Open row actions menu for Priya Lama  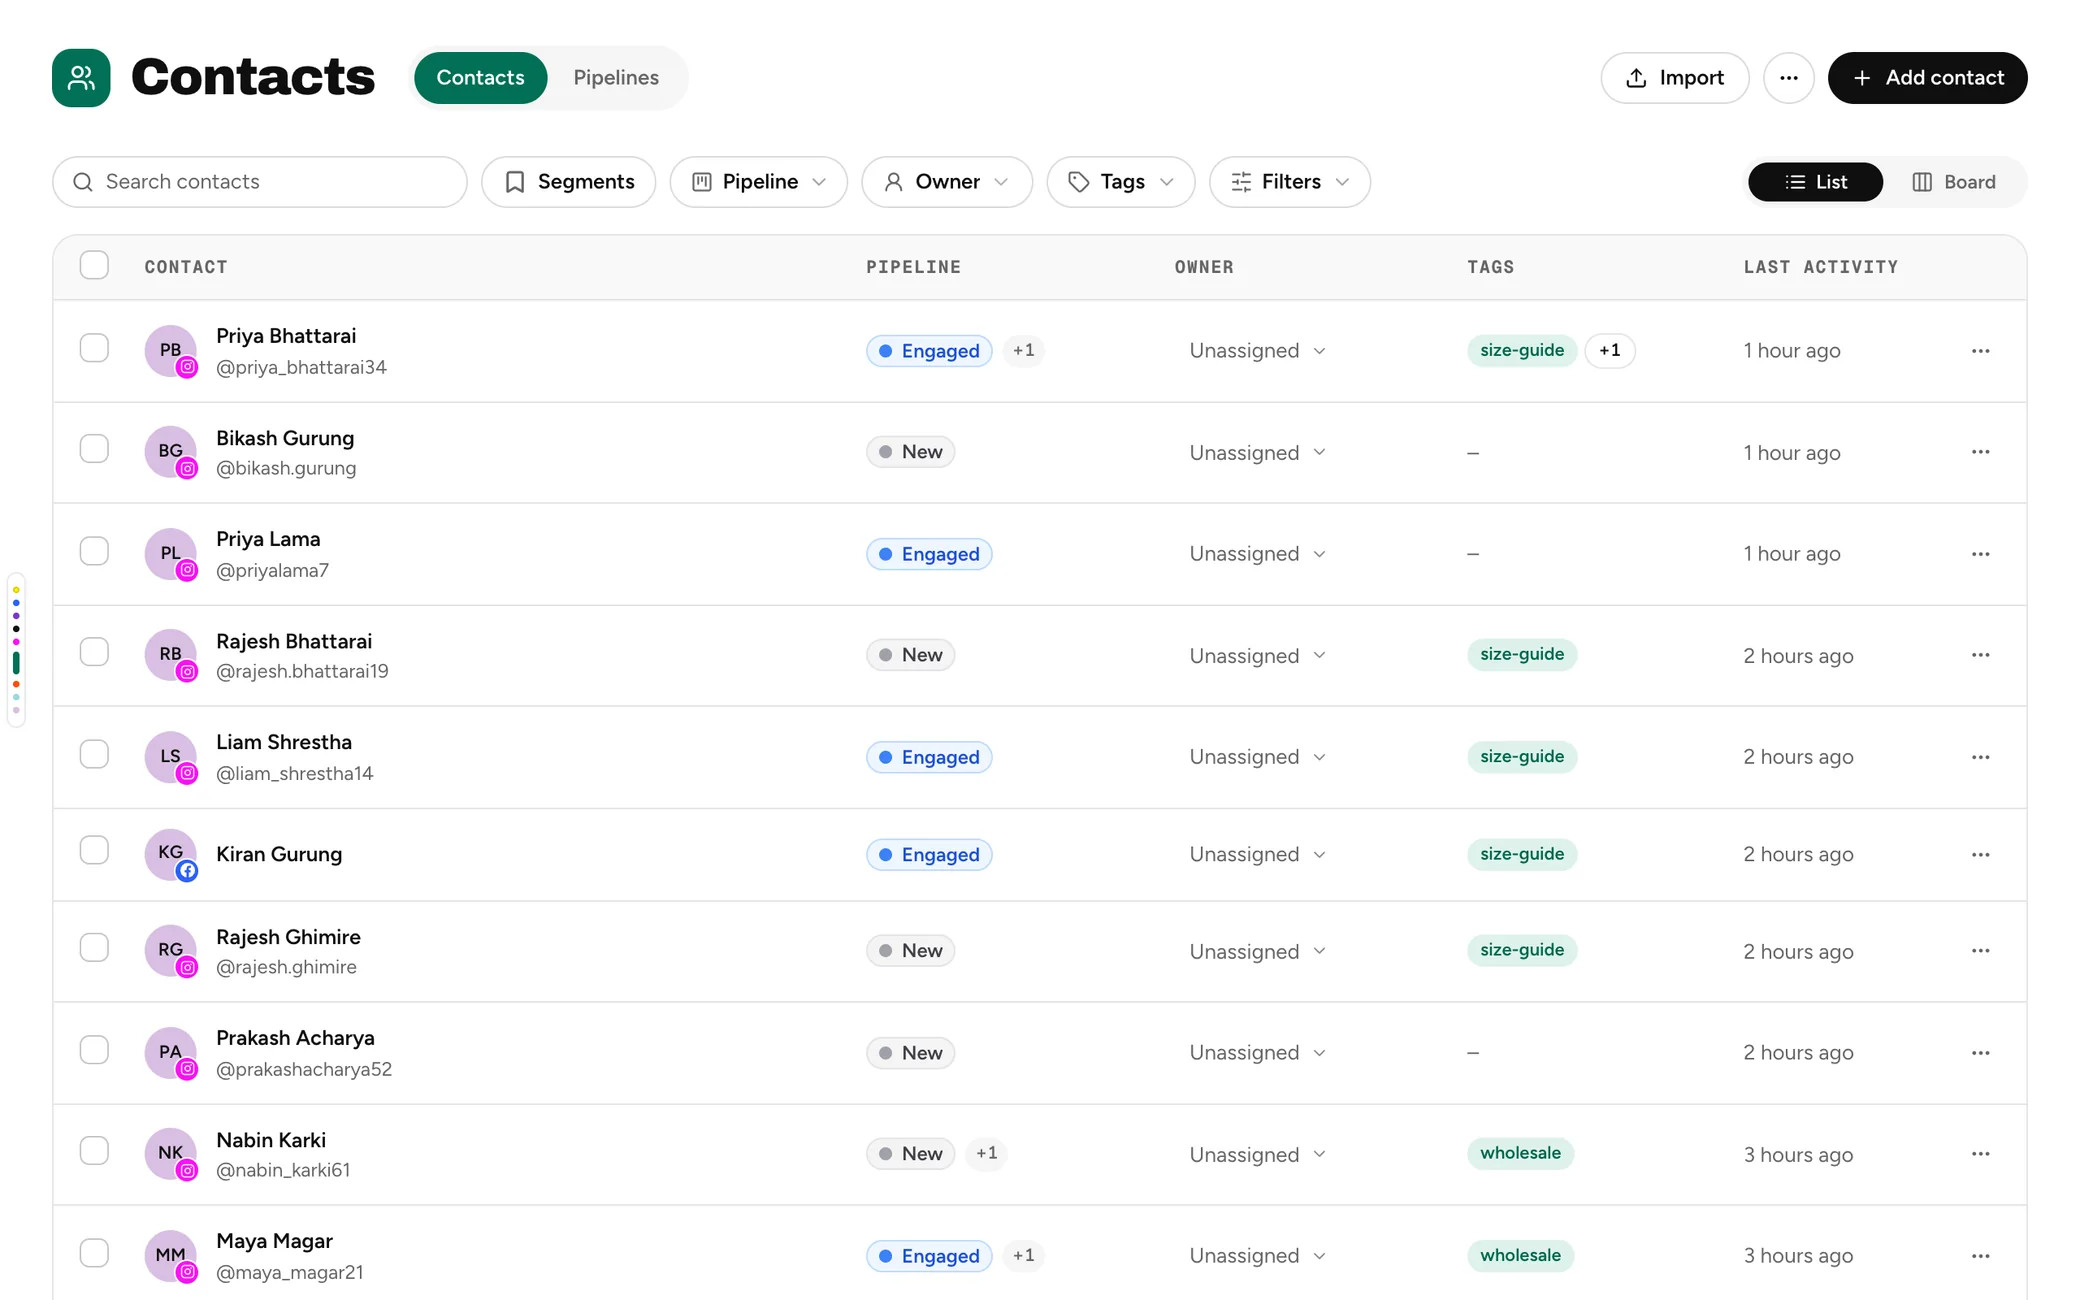tap(1980, 554)
